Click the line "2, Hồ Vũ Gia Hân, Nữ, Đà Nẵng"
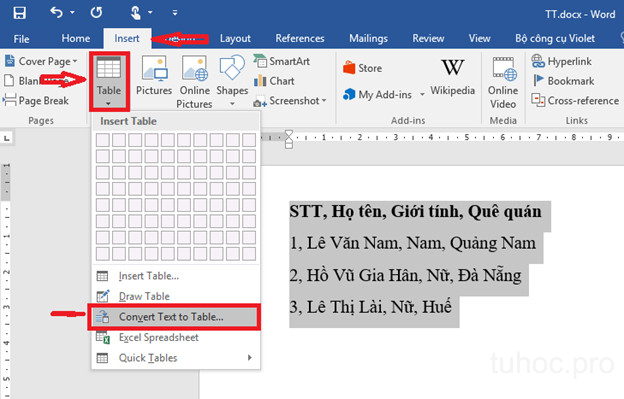 [x=406, y=275]
